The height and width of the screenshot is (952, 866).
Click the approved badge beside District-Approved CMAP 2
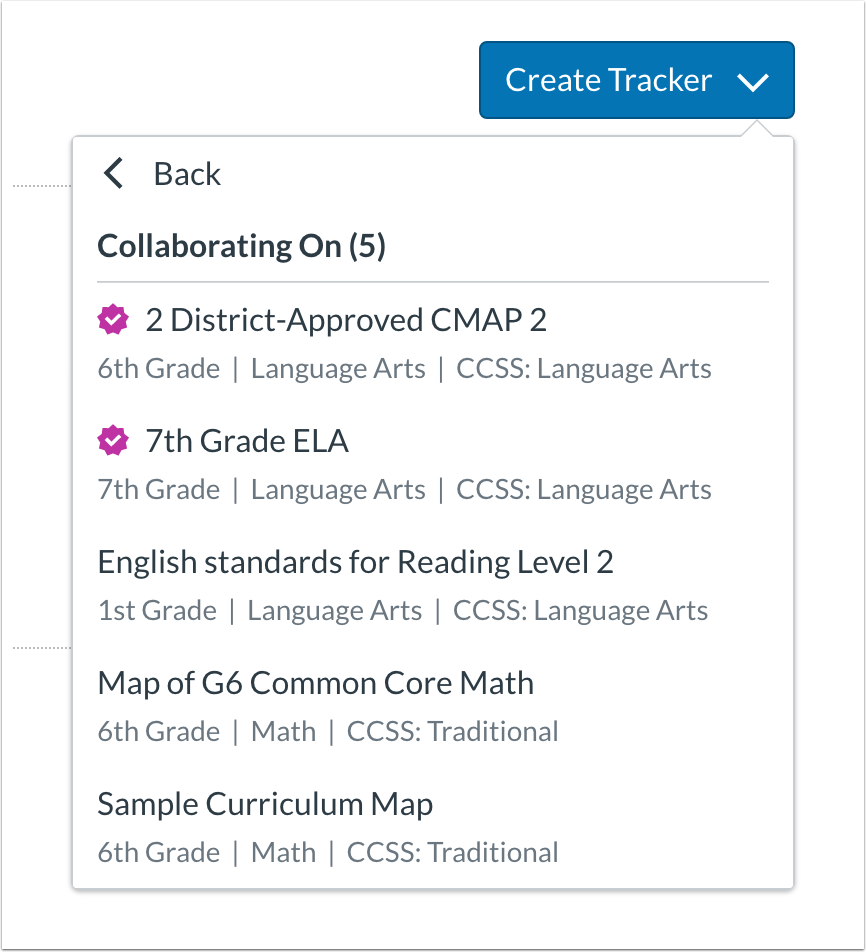click(113, 320)
